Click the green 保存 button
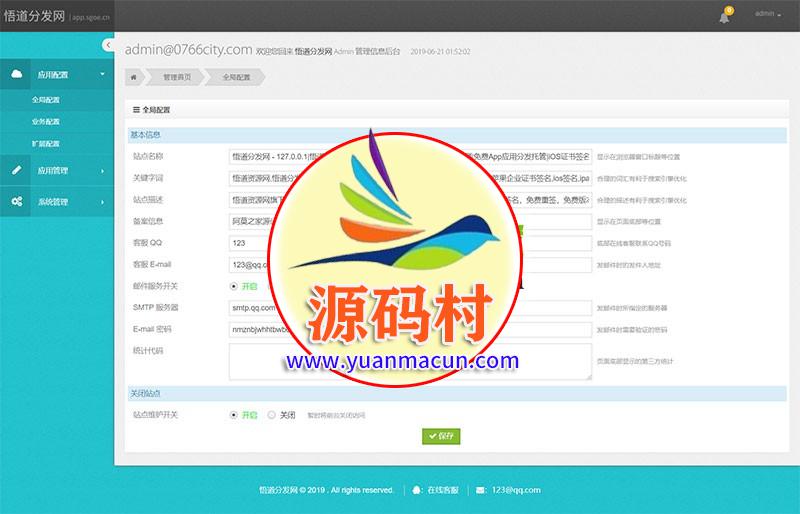Viewport: 800px width, 514px height. click(x=441, y=436)
